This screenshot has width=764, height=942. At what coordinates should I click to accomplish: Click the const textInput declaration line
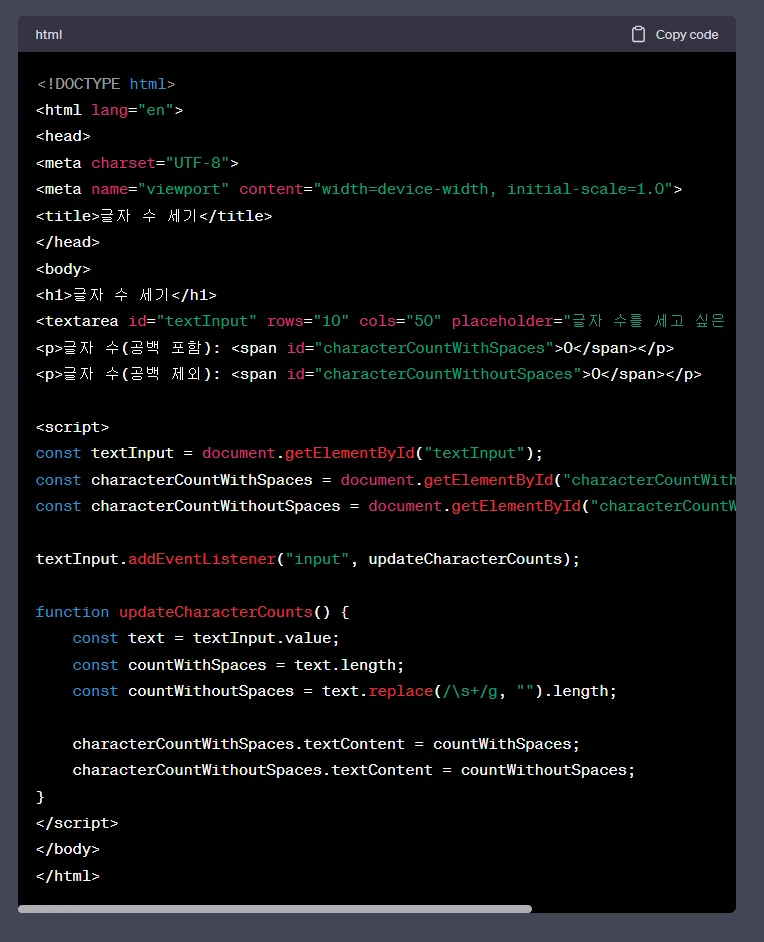point(289,454)
